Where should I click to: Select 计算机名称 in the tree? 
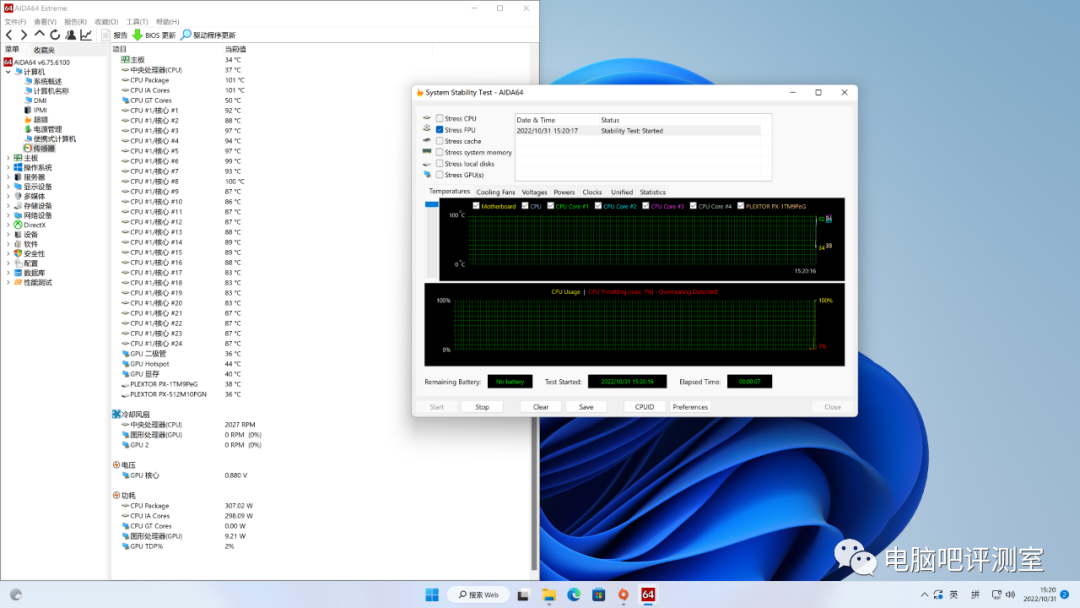tap(51, 91)
